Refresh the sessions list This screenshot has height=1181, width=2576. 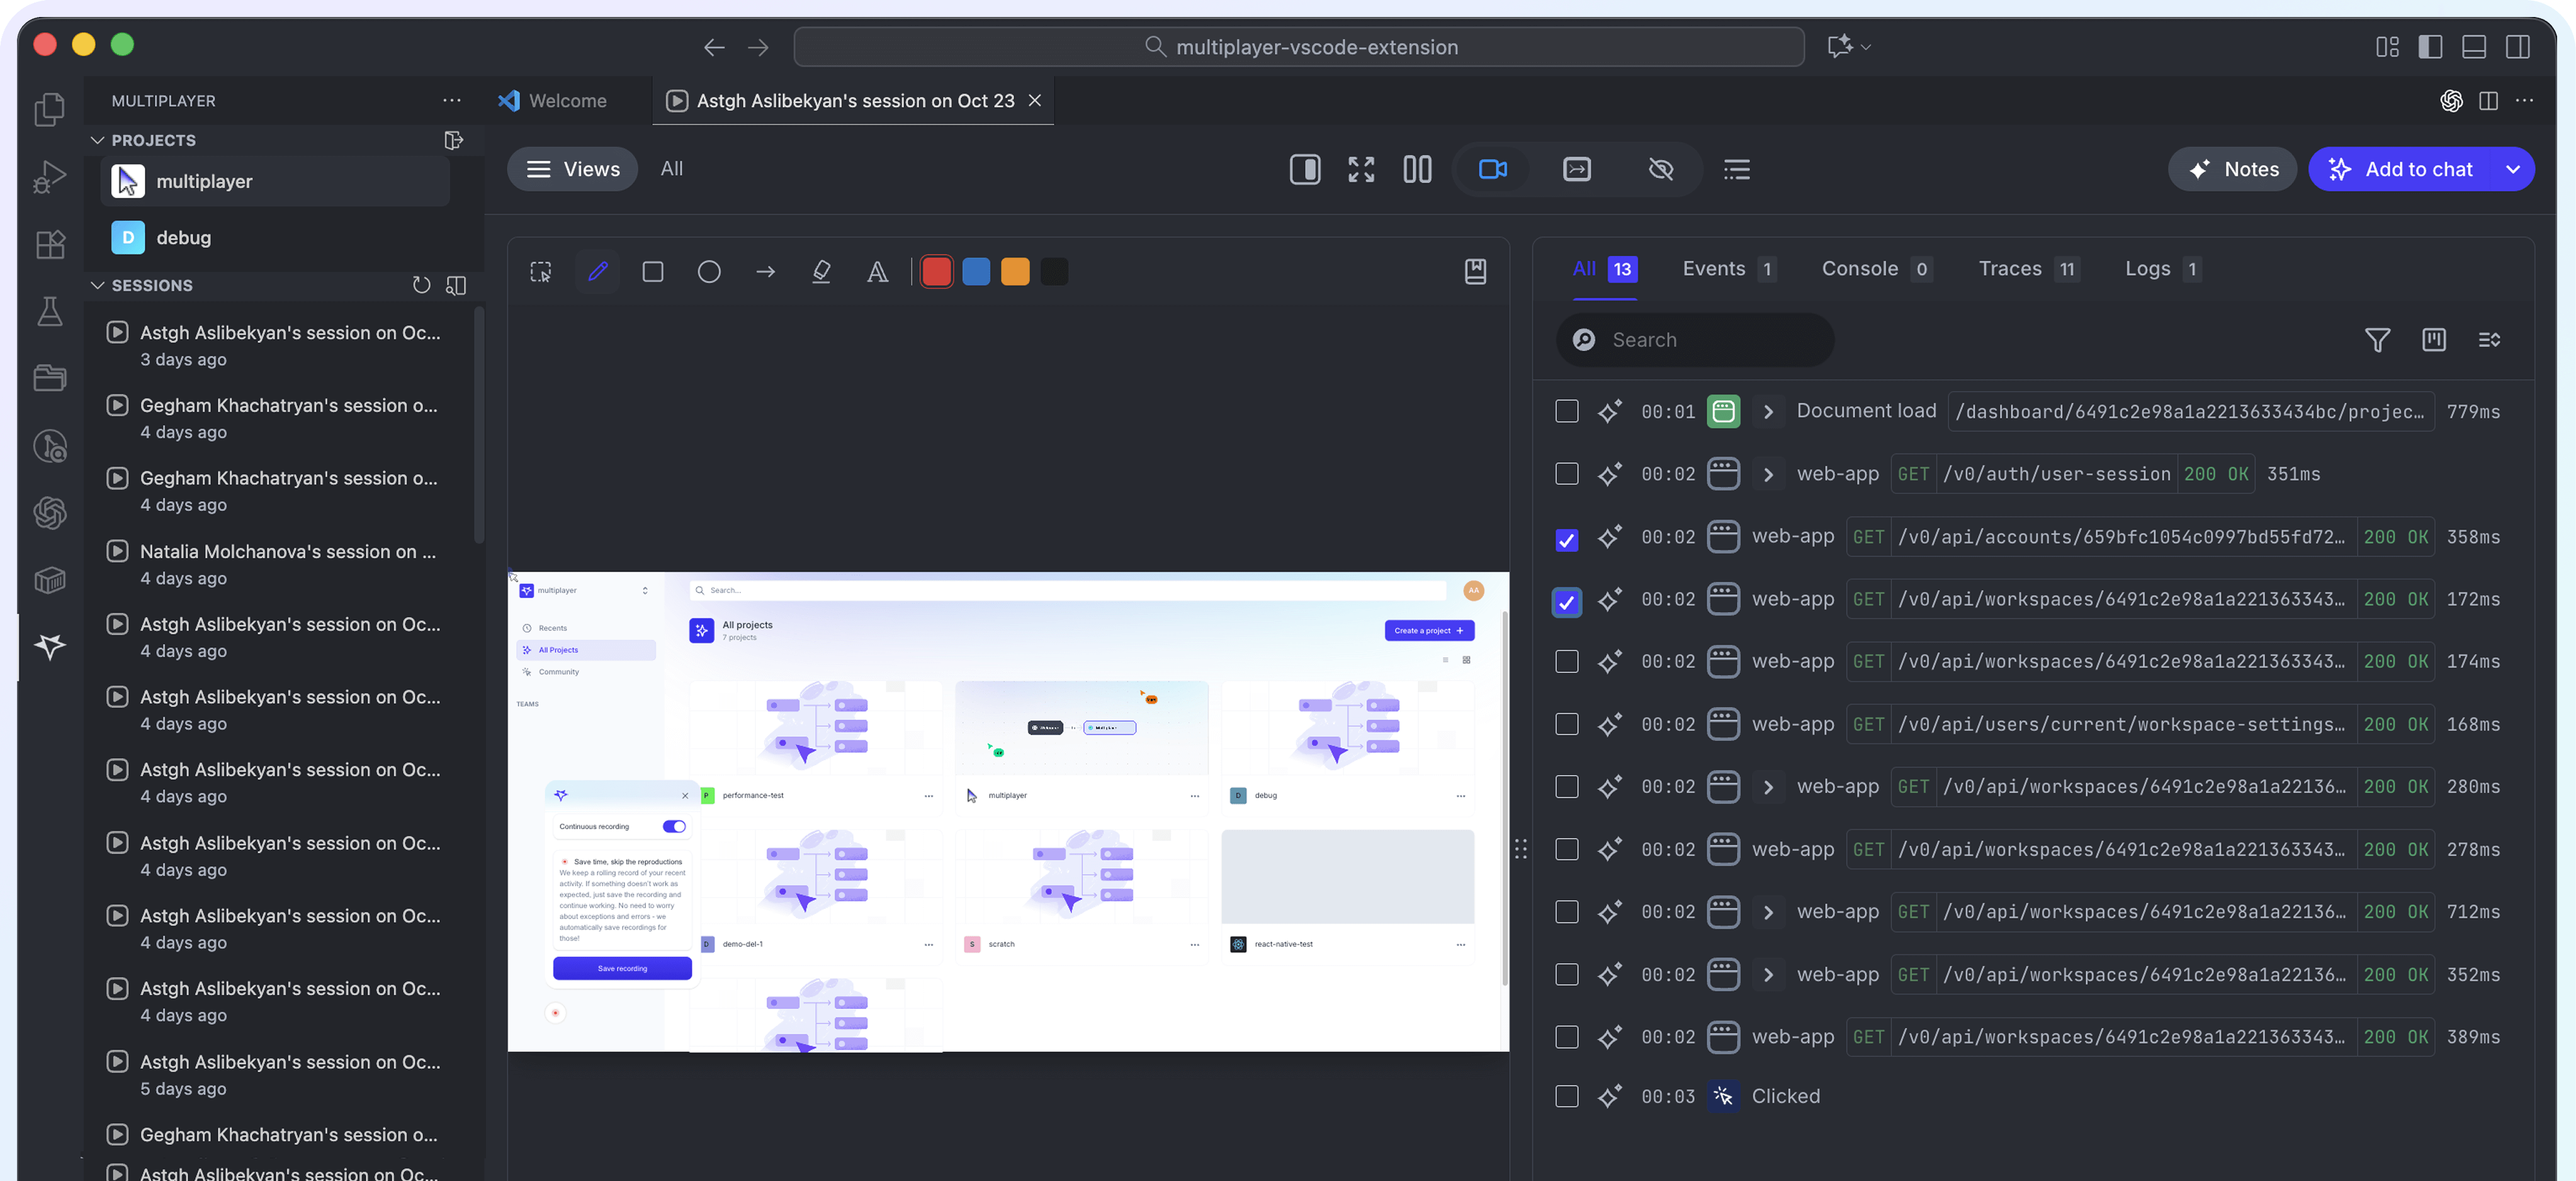421,285
